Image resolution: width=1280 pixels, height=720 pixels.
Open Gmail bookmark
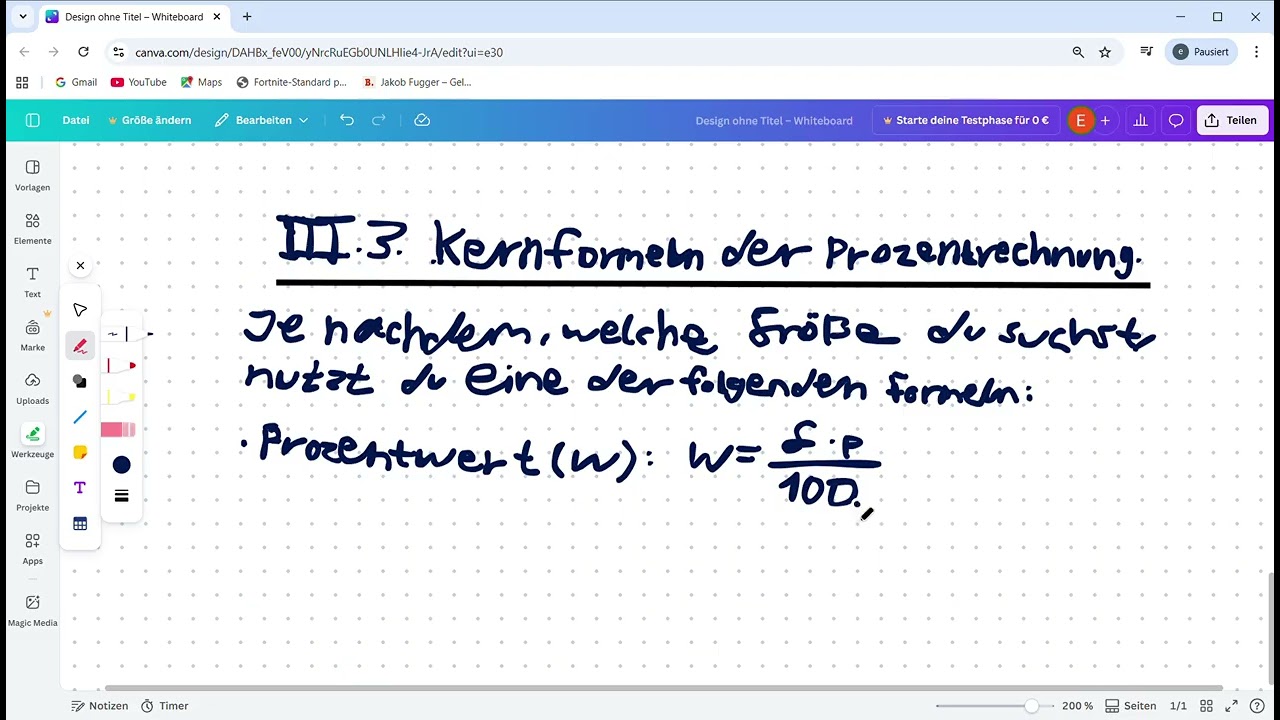[76, 82]
